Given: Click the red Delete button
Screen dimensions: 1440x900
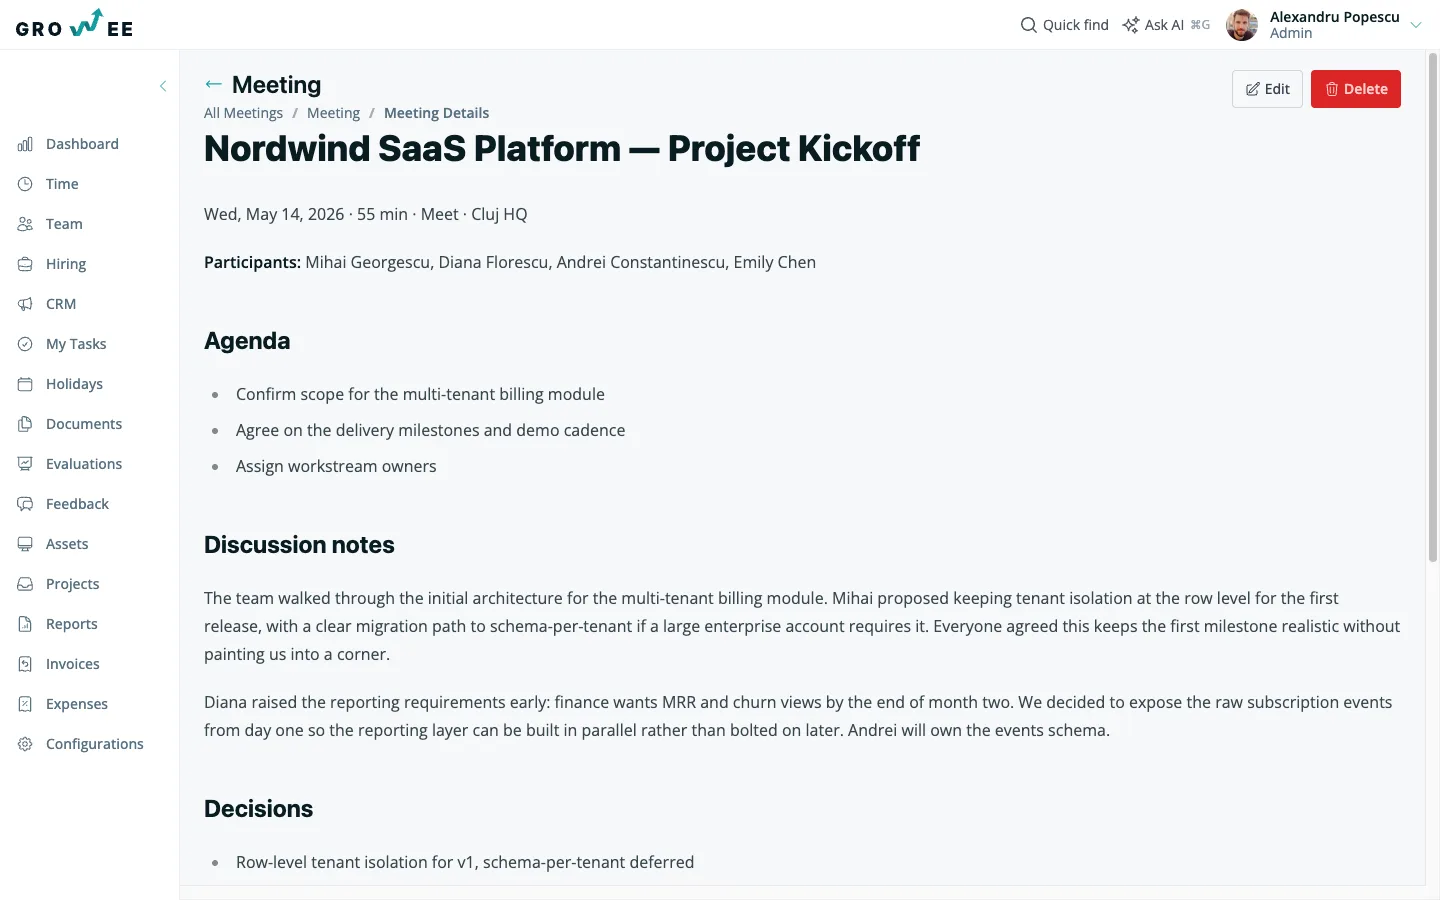Looking at the screenshot, I should coord(1356,89).
